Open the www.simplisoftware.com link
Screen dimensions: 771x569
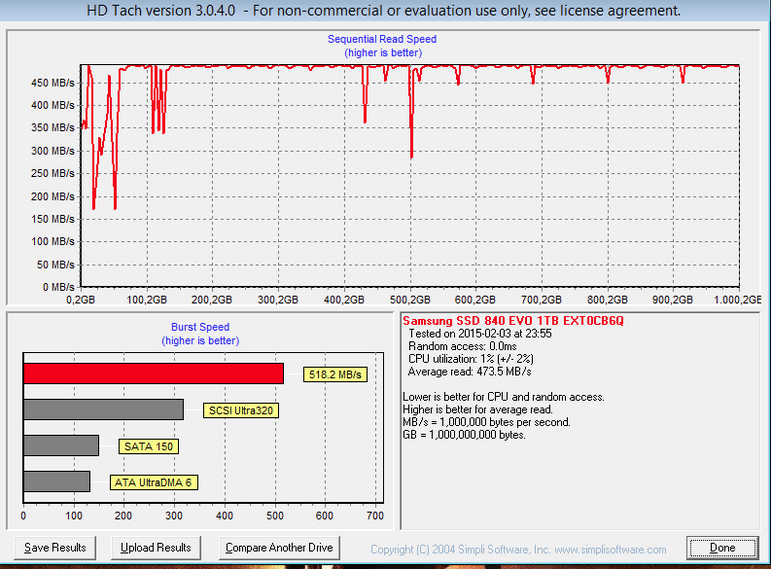click(610, 549)
